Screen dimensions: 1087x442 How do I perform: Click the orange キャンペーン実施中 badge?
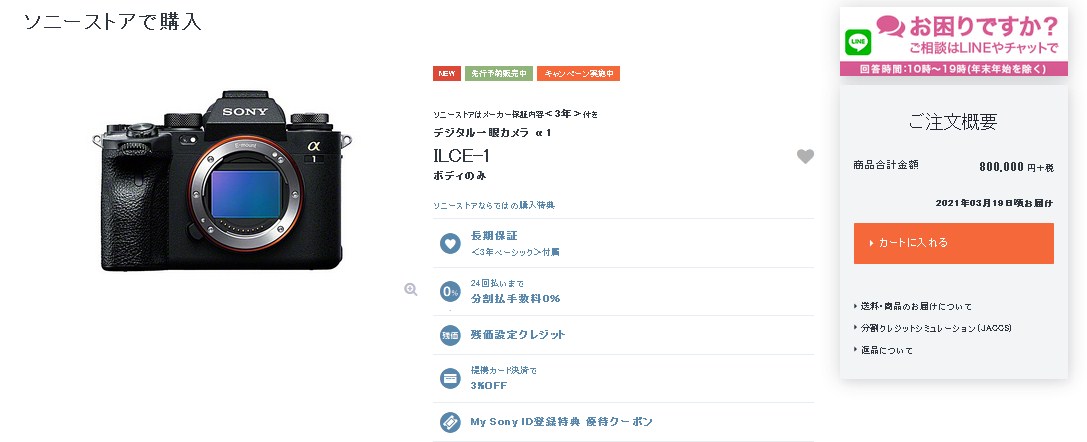pos(578,73)
